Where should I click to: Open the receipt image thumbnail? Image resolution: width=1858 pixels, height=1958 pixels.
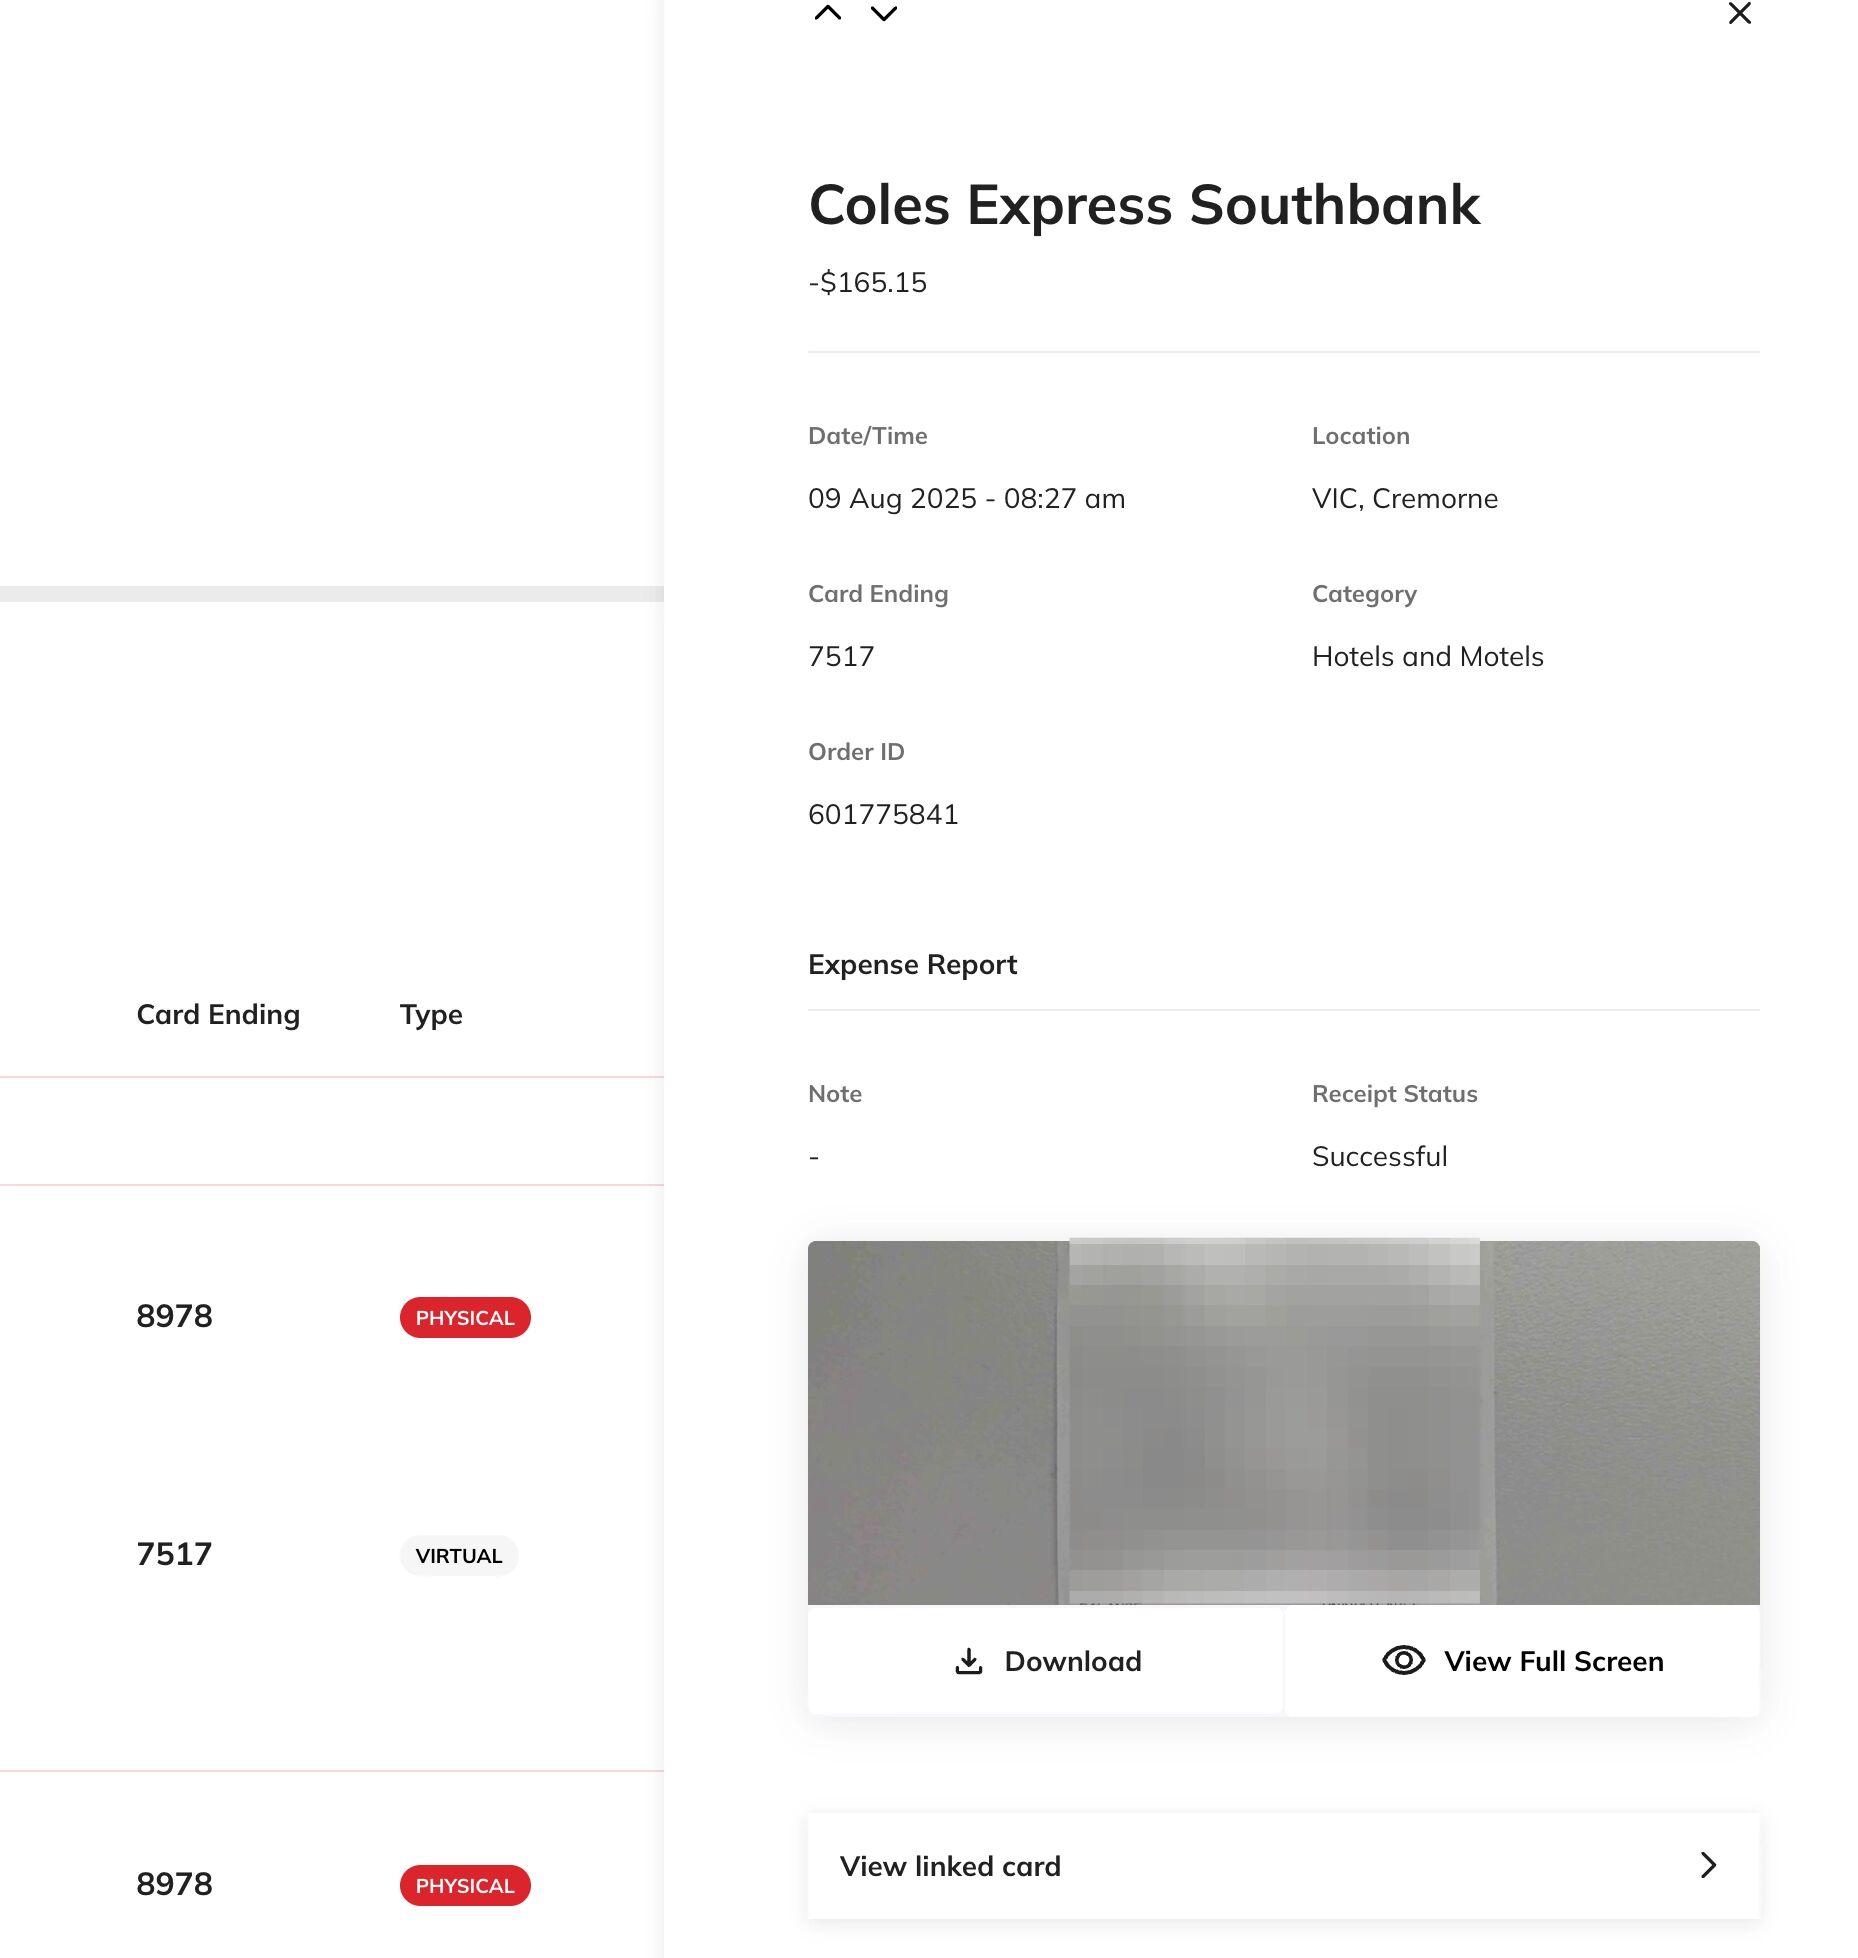pyautogui.click(x=1283, y=1420)
